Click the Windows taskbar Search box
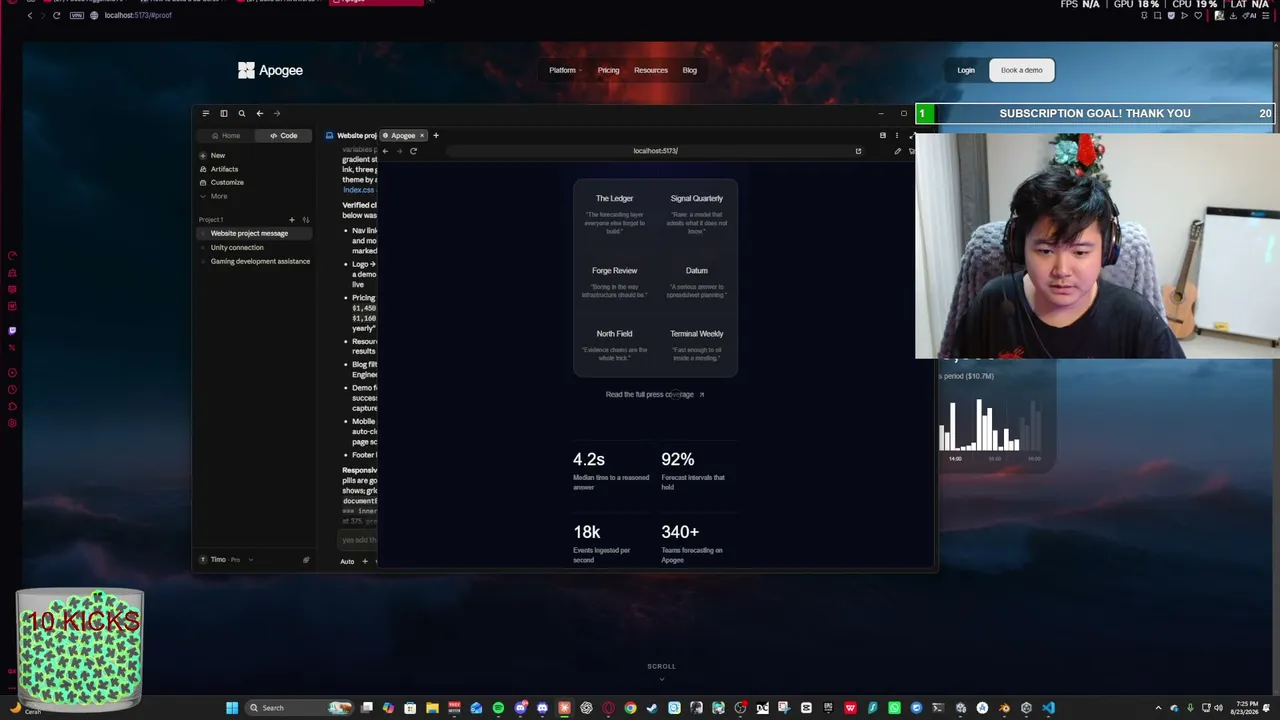The image size is (1280, 720). coord(299,708)
